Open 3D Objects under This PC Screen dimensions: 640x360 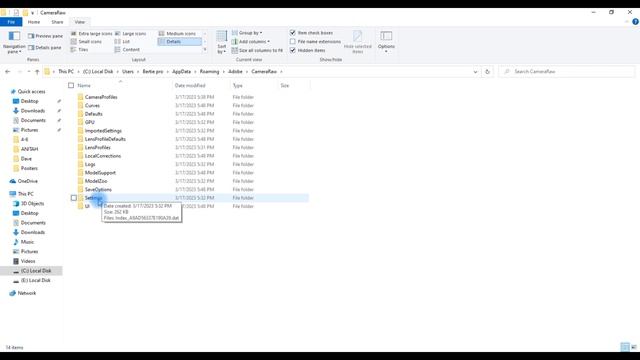[x=33, y=203]
